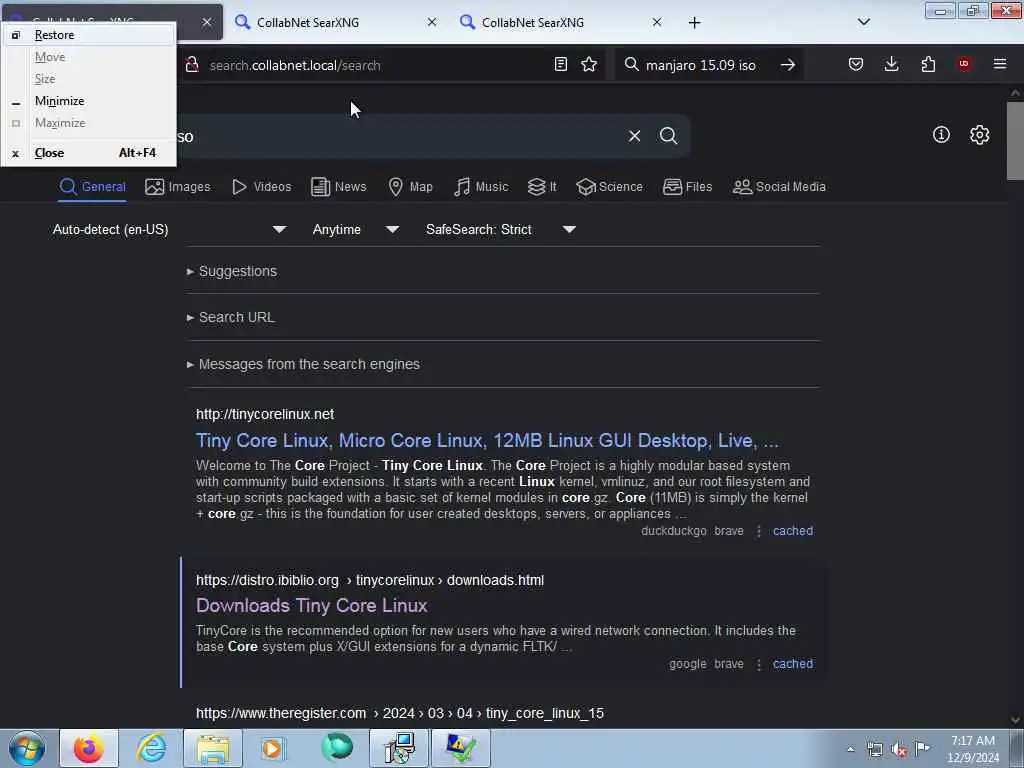Viewport: 1024px width, 768px height.
Task: Open a new browser tab
Action: (694, 23)
